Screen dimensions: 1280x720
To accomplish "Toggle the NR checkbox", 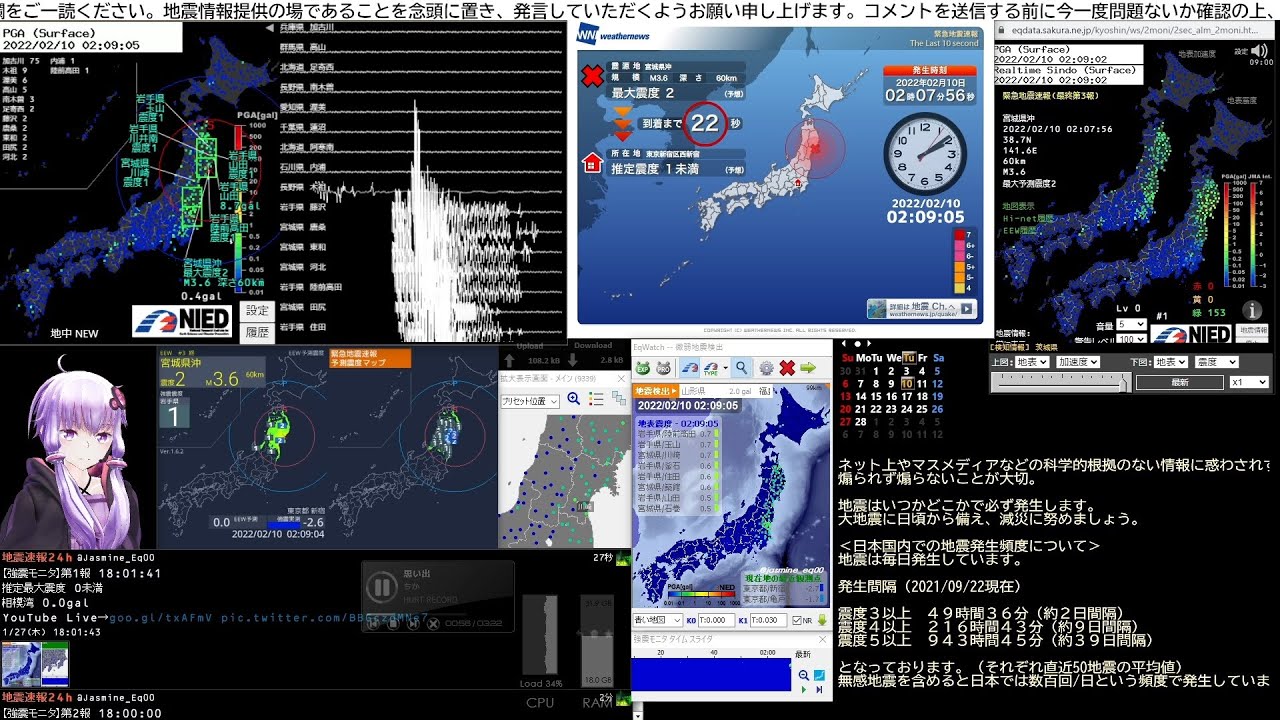I will pyautogui.click(x=795, y=620).
